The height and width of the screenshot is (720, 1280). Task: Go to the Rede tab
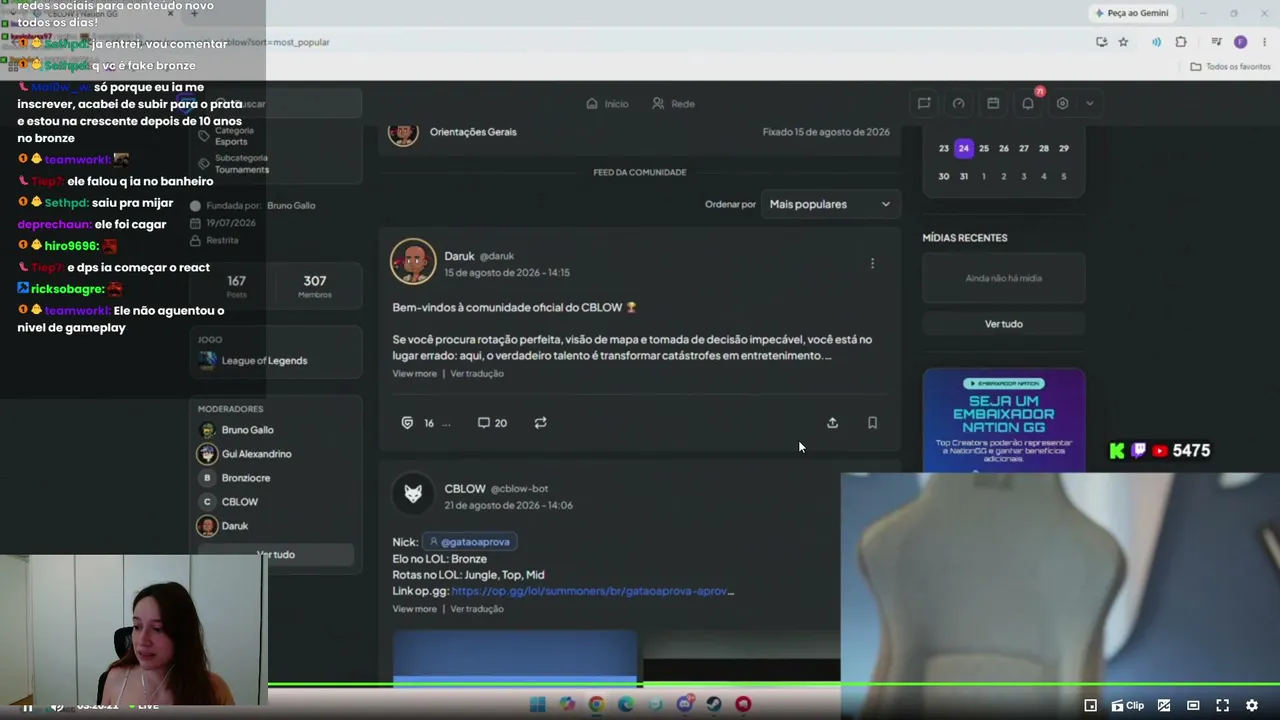coord(673,104)
